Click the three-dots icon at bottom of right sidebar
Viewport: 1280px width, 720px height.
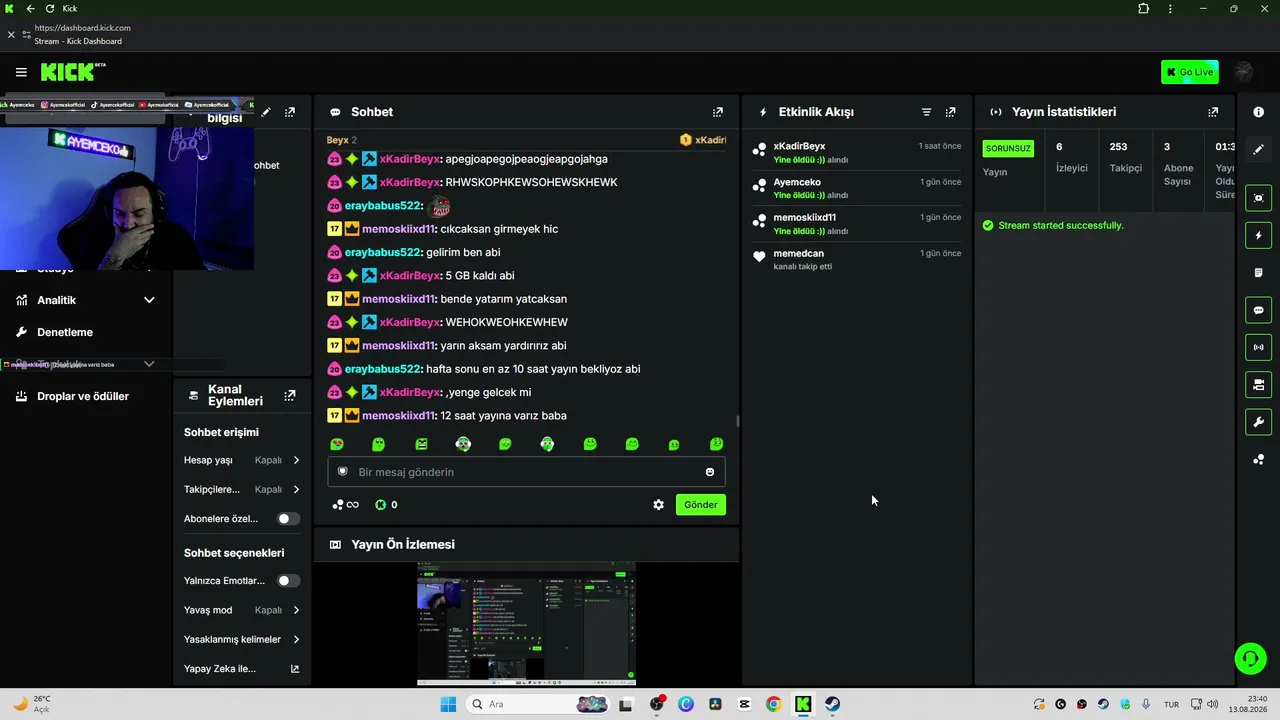[x=1258, y=459]
